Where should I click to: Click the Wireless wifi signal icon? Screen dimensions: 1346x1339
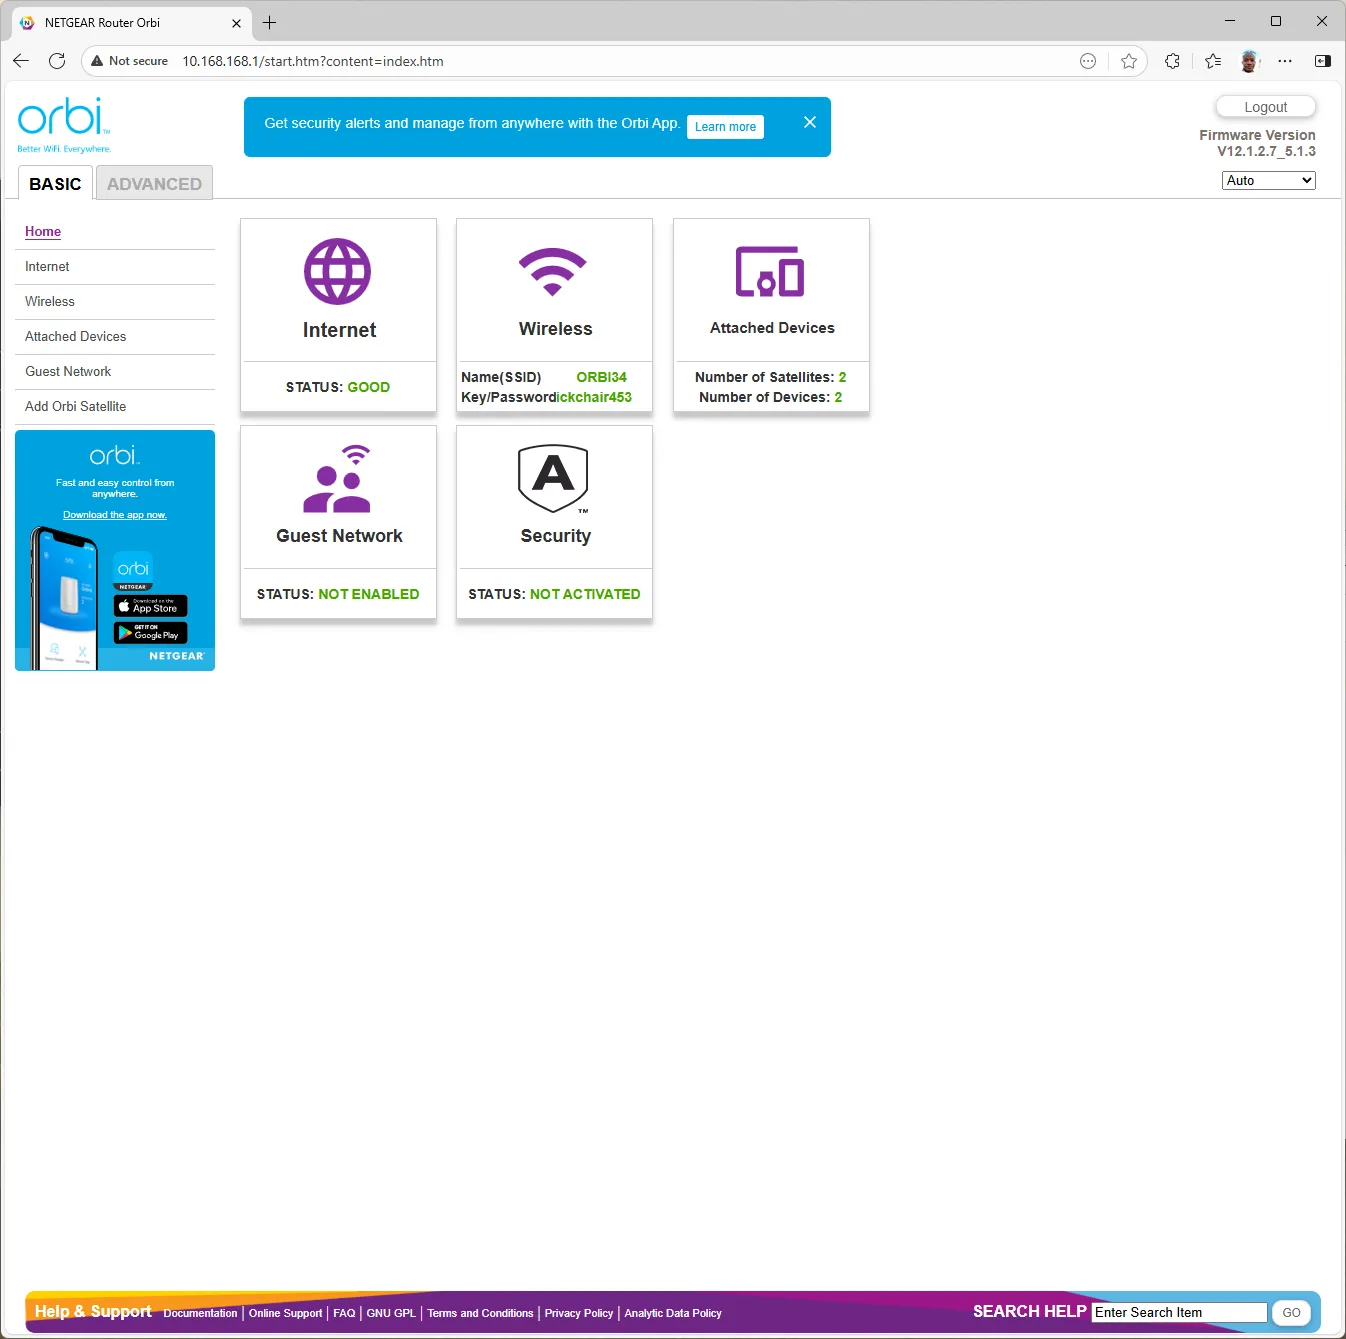553,271
